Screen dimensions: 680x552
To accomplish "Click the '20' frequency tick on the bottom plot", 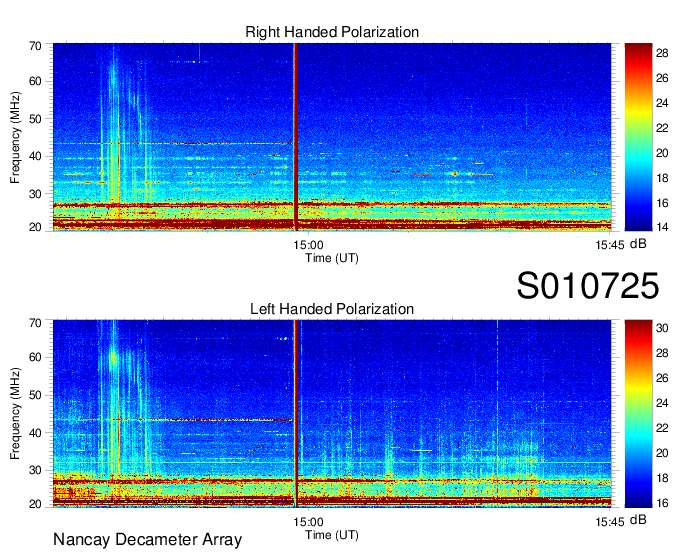I will [x=35, y=504].
